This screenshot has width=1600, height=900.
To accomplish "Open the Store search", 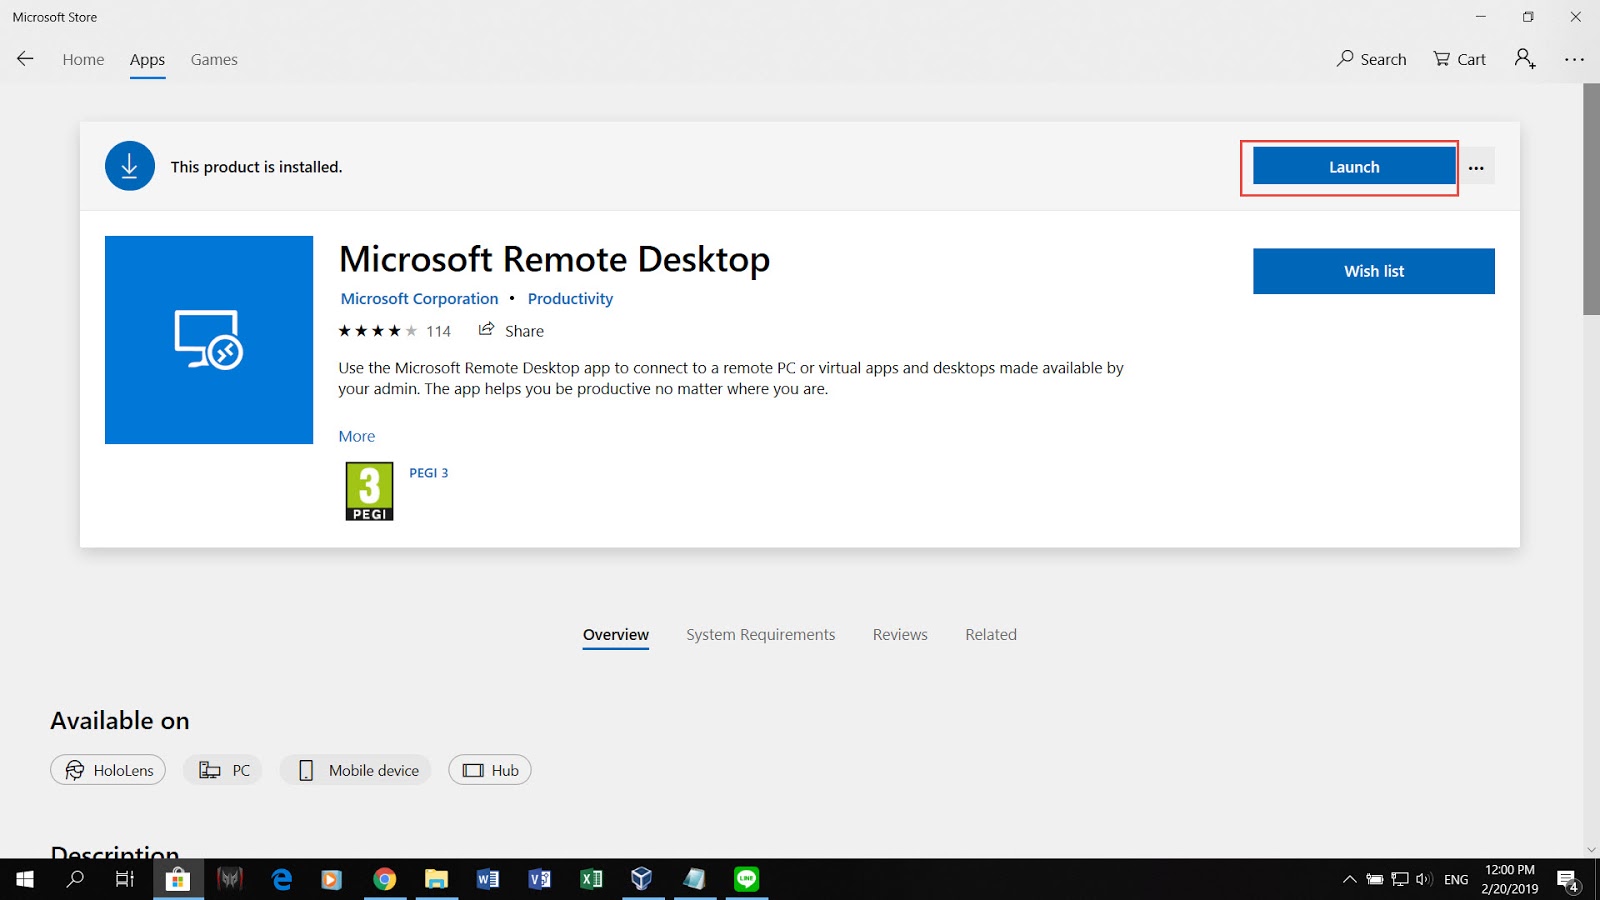I will [1370, 59].
